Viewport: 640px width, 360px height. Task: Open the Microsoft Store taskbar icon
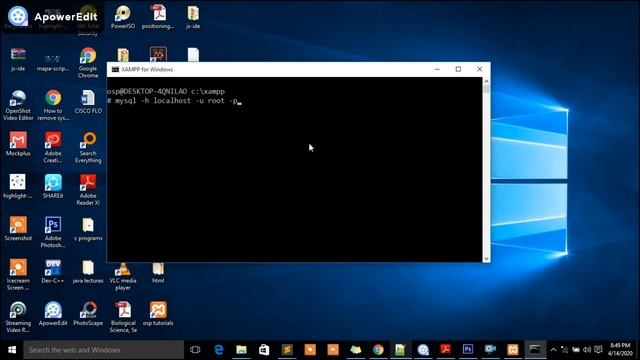(264, 350)
